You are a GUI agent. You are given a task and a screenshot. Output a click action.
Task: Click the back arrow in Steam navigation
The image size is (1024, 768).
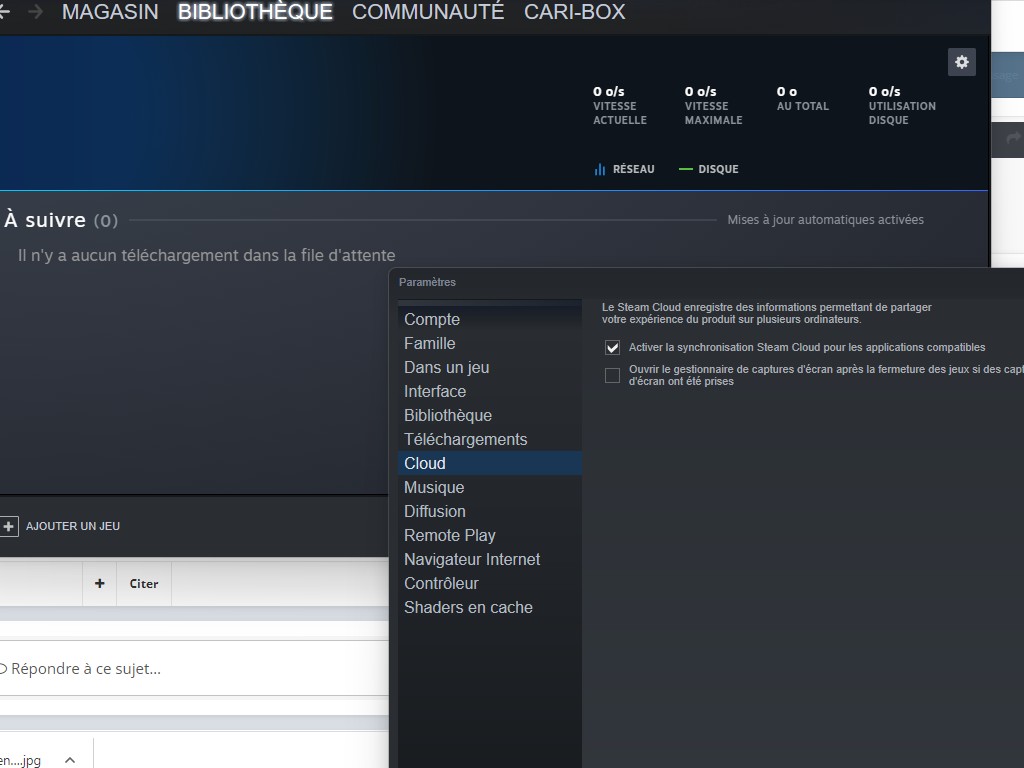(4, 12)
